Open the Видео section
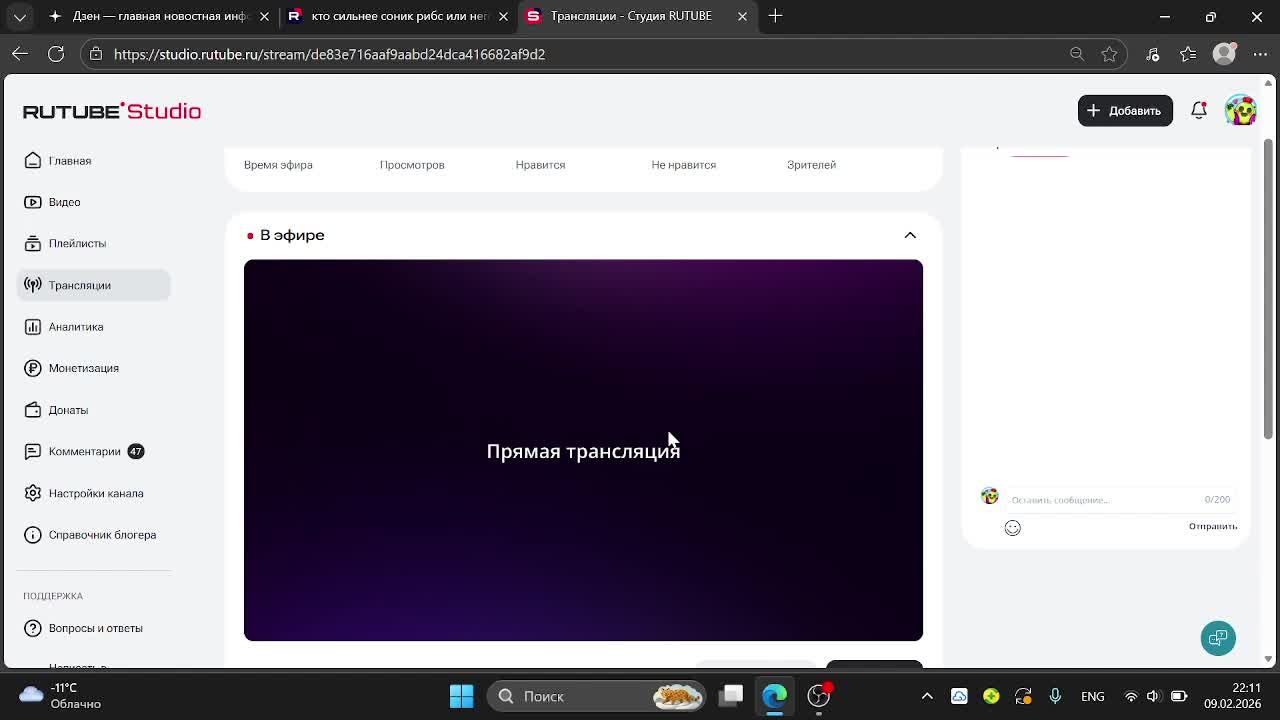Image resolution: width=1280 pixels, height=720 pixels. 93,202
